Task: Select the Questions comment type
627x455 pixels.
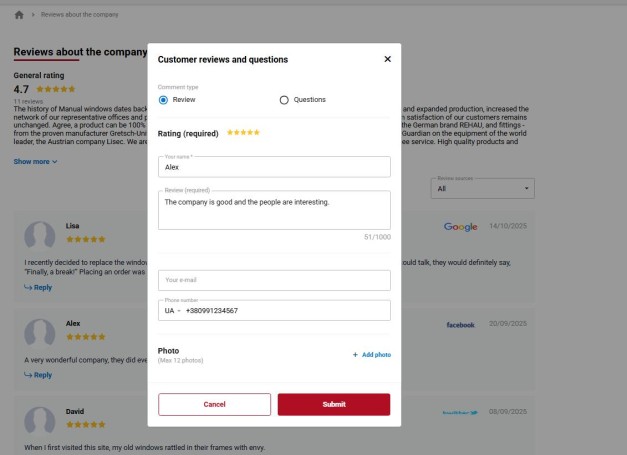Action: 284,100
